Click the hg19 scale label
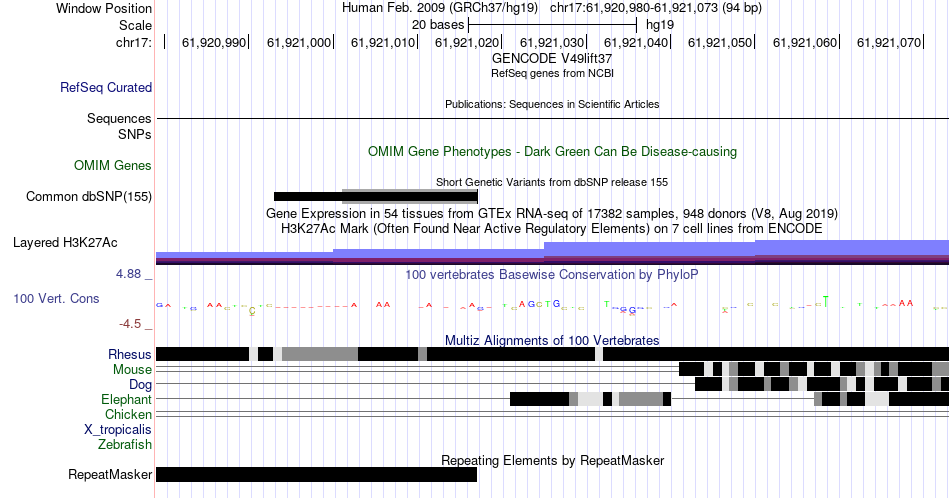Image resolution: width=950 pixels, height=498 pixels. pos(660,25)
